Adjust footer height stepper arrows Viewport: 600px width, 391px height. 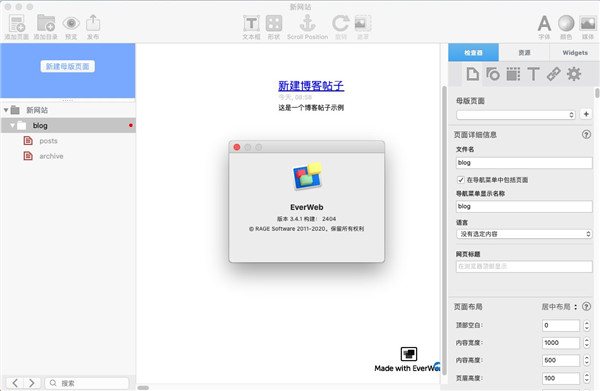point(587,378)
